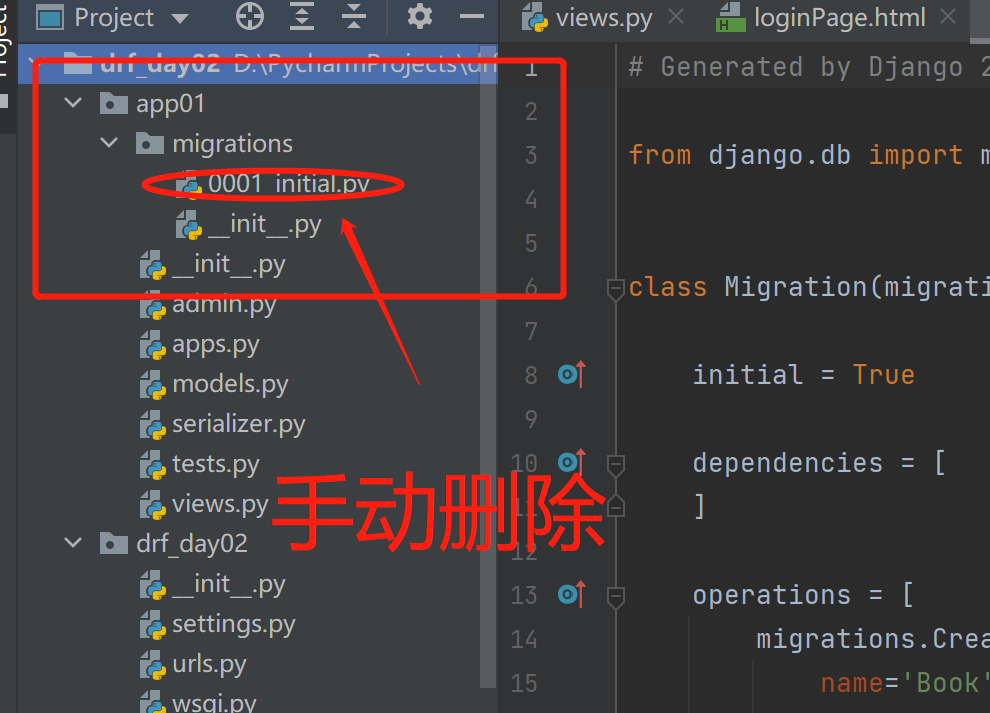This screenshot has width=990, height=713.
Task: Click override gutter icon on line 8
Action: coord(572,374)
